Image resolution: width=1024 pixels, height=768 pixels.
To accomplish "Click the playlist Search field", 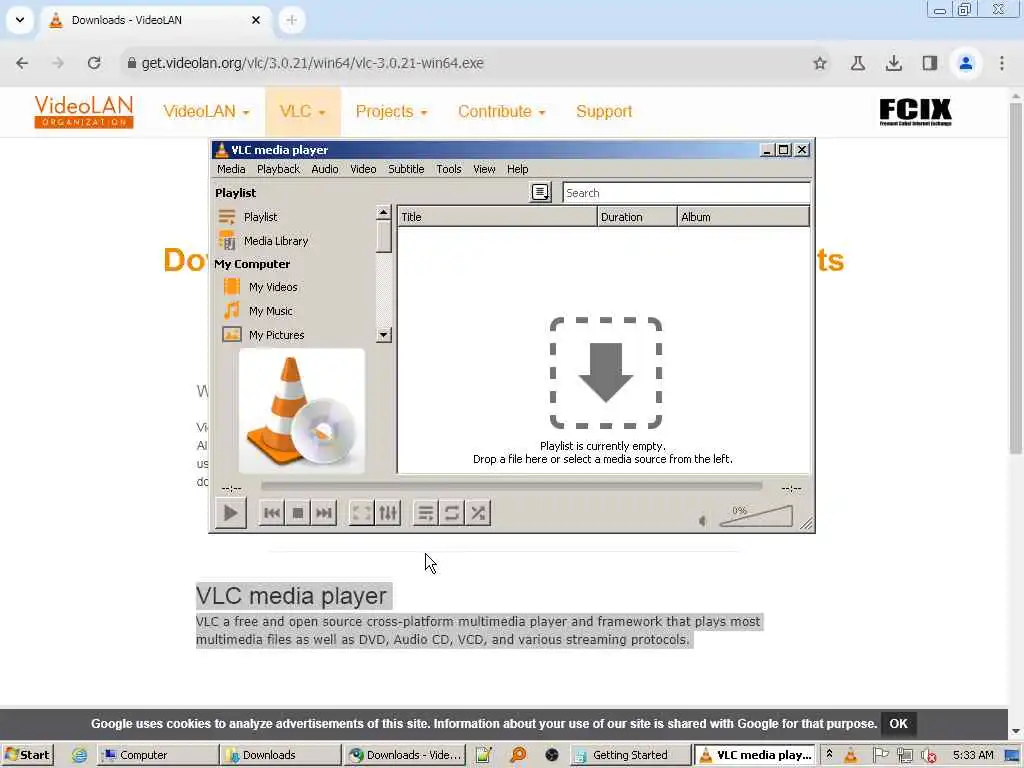I will pos(686,193).
